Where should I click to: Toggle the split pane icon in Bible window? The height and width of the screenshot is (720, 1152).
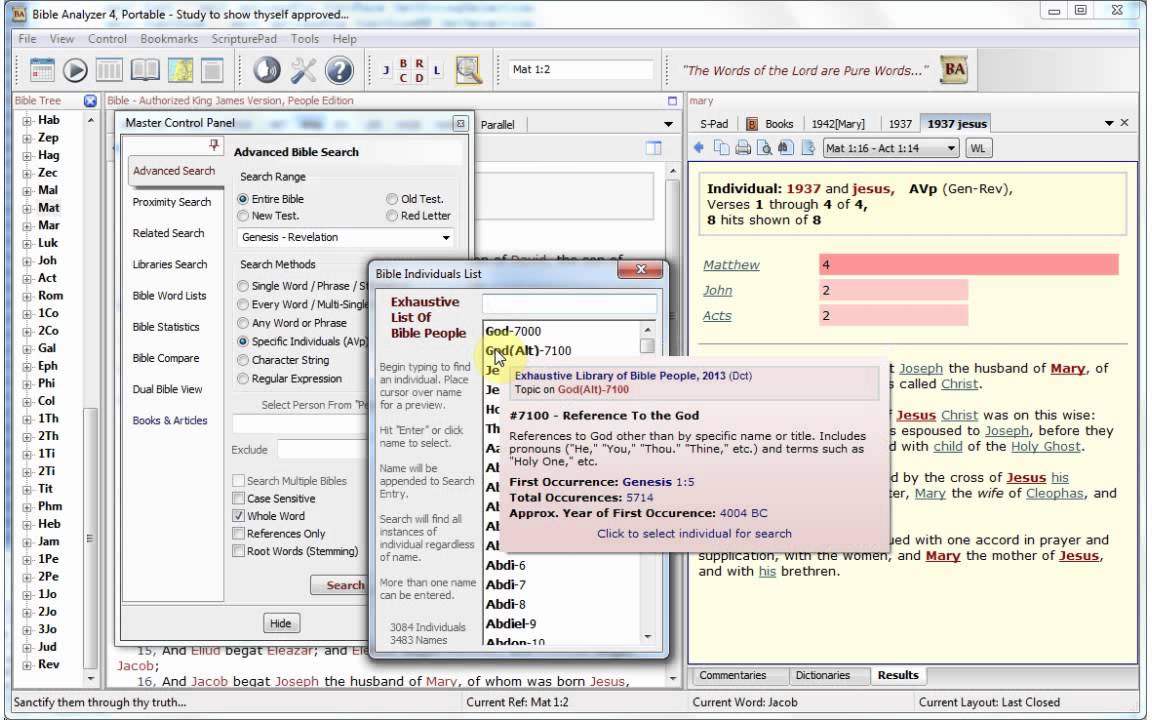coord(653,148)
